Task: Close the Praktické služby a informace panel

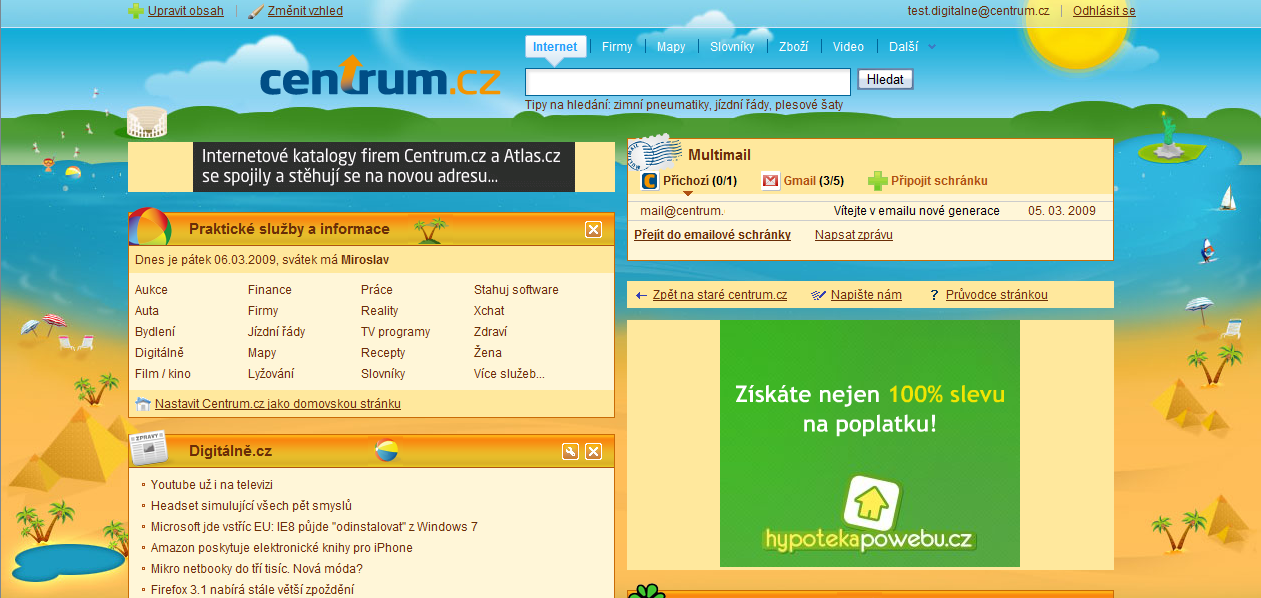Action: click(593, 230)
